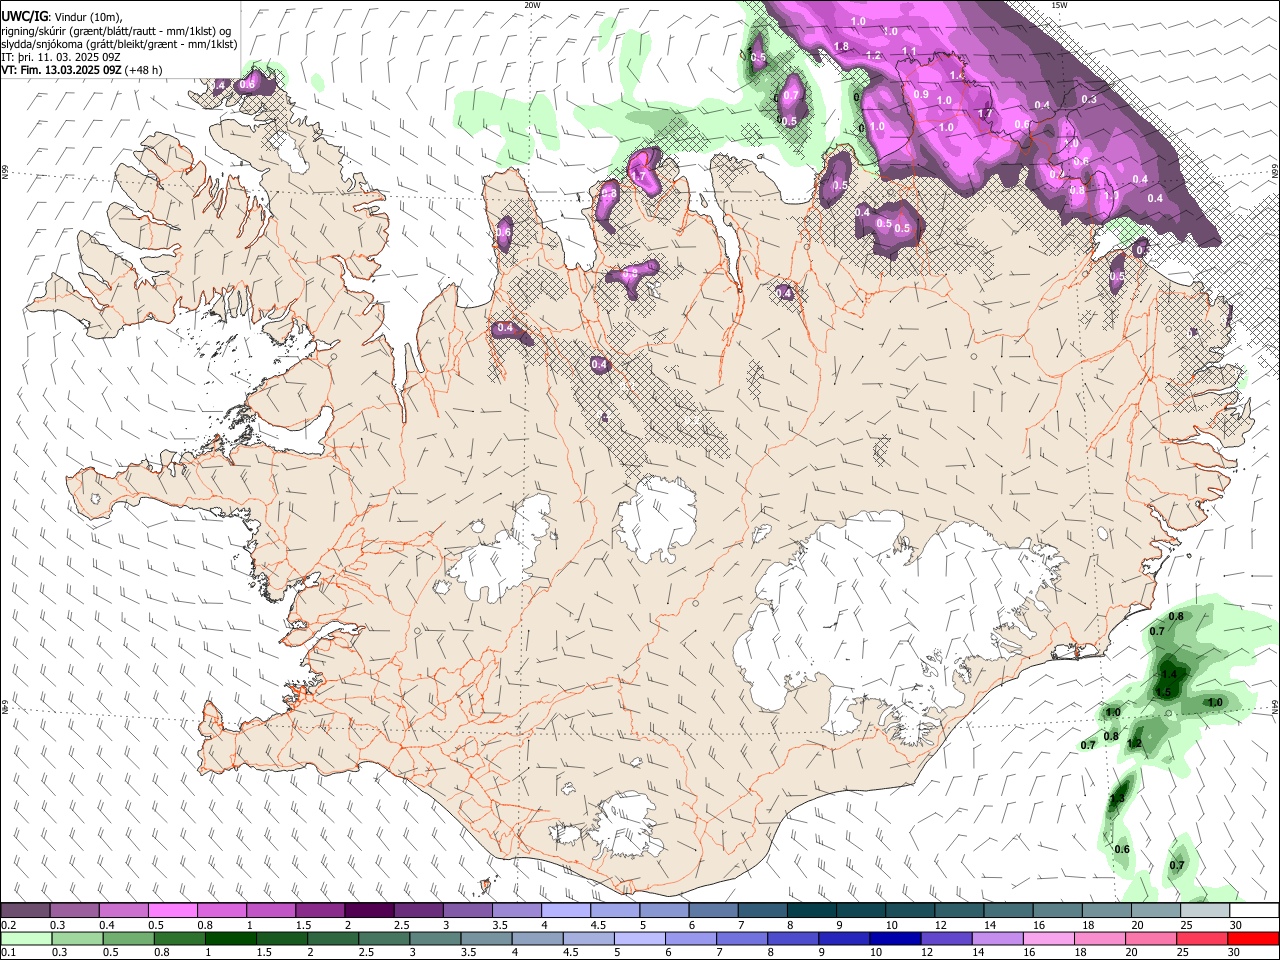Select the pale lavender swatch at snow value 4
The width and height of the screenshot is (1280, 960).
566,911
